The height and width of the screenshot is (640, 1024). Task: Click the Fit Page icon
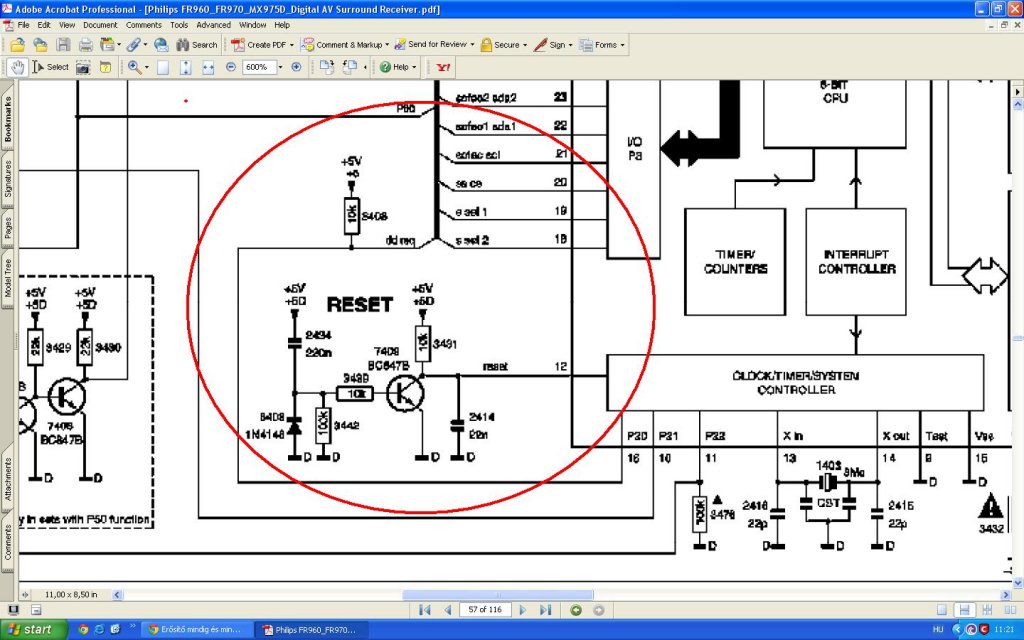point(185,67)
